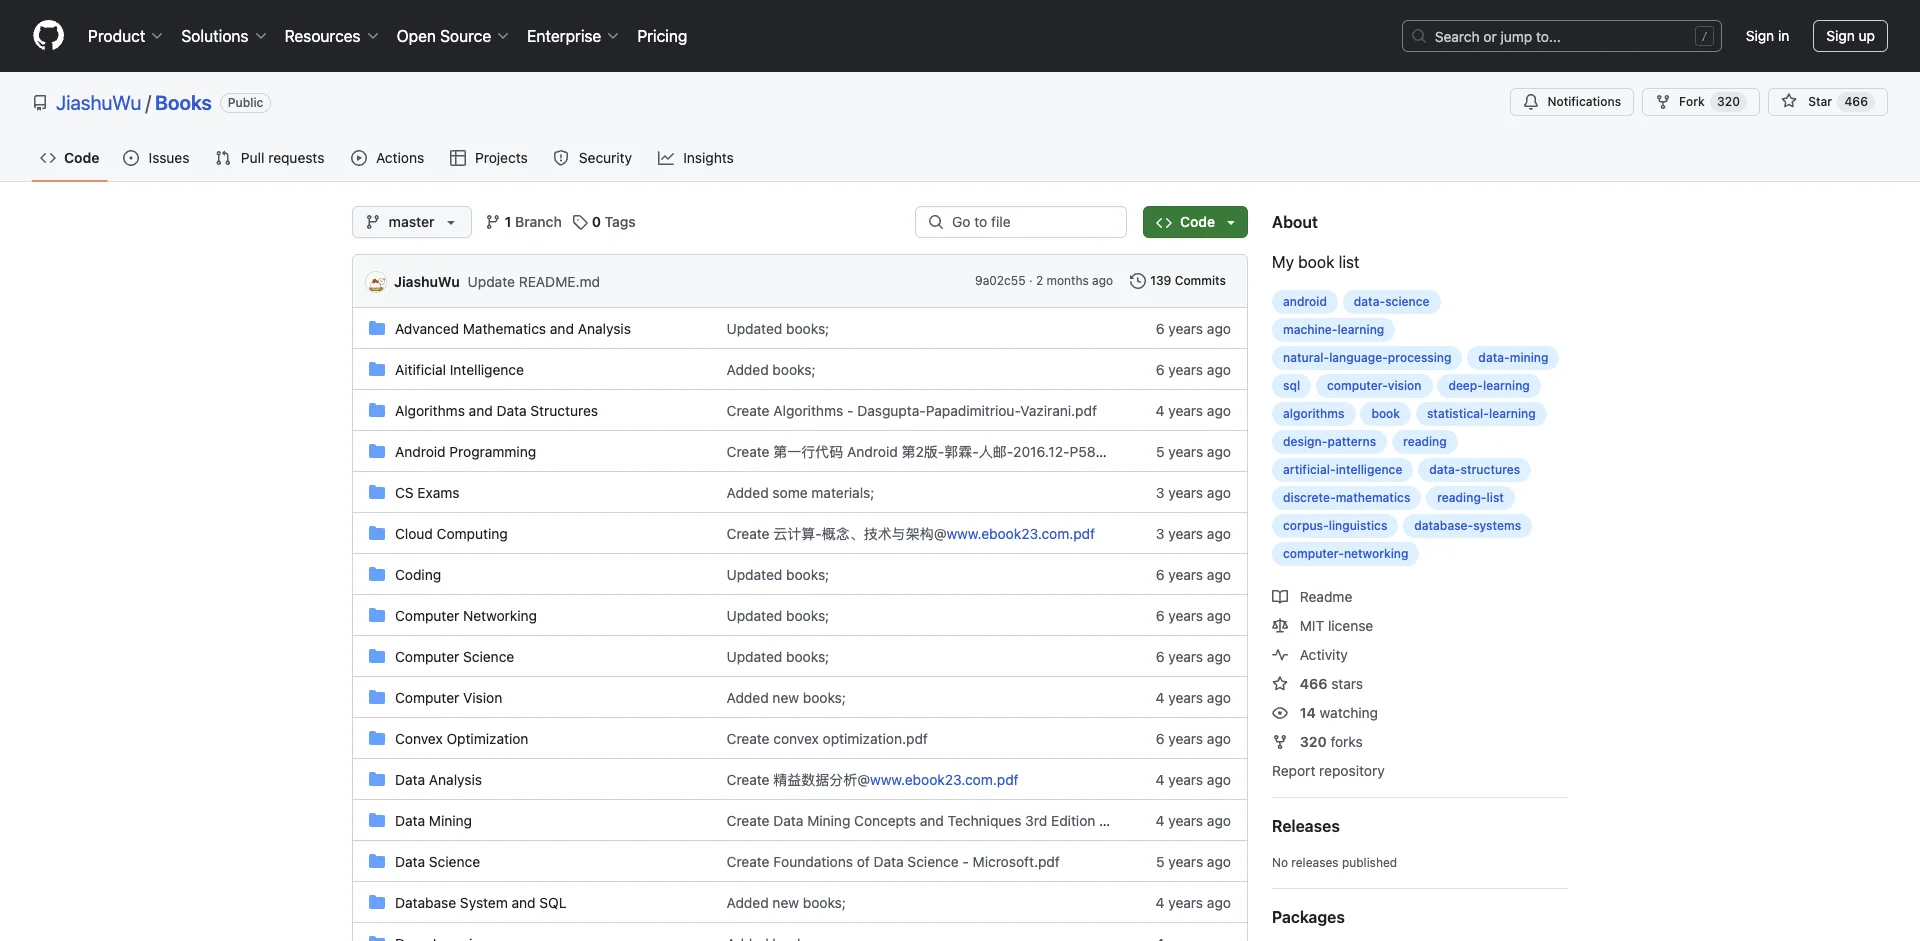The width and height of the screenshot is (1920, 941).
Task: Open the green Code dropdown button
Action: [x=1195, y=222]
